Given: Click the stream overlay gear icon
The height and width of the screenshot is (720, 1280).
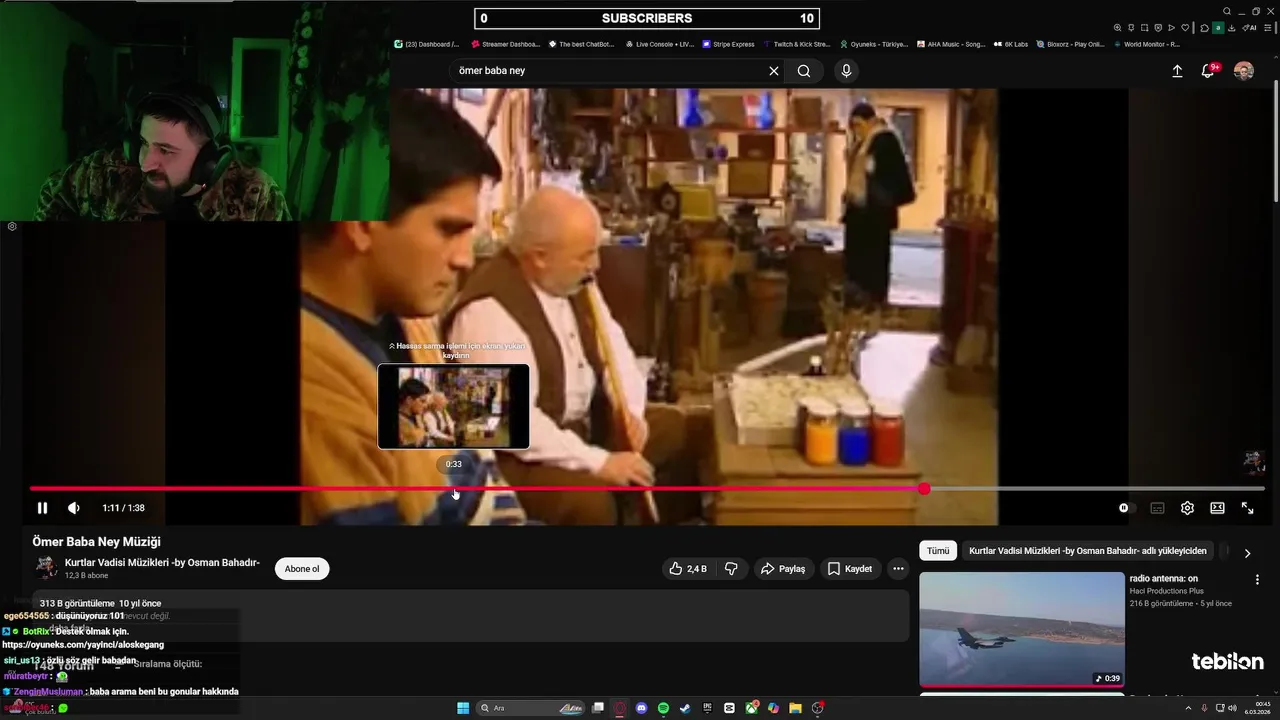Looking at the screenshot, I should coord(12,227).
